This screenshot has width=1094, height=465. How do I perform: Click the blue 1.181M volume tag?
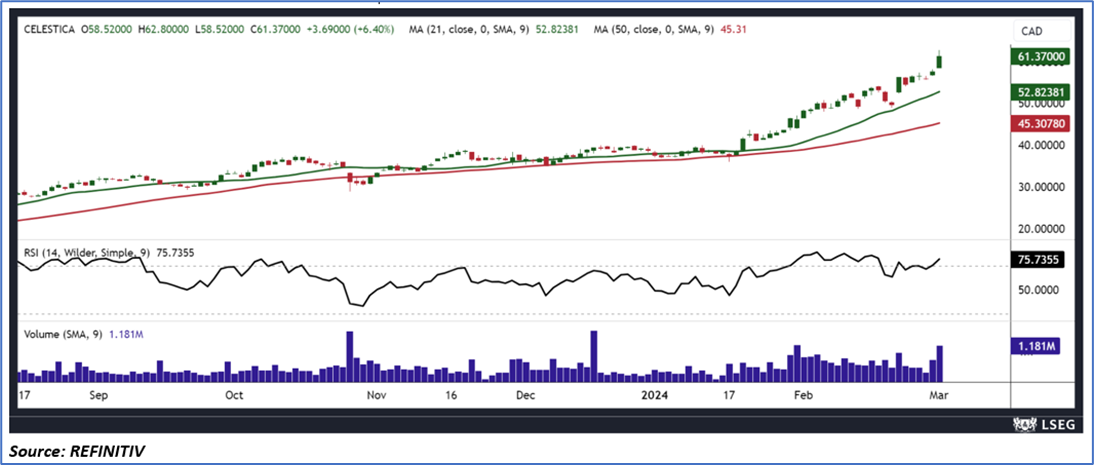[x=1035, y=345]
